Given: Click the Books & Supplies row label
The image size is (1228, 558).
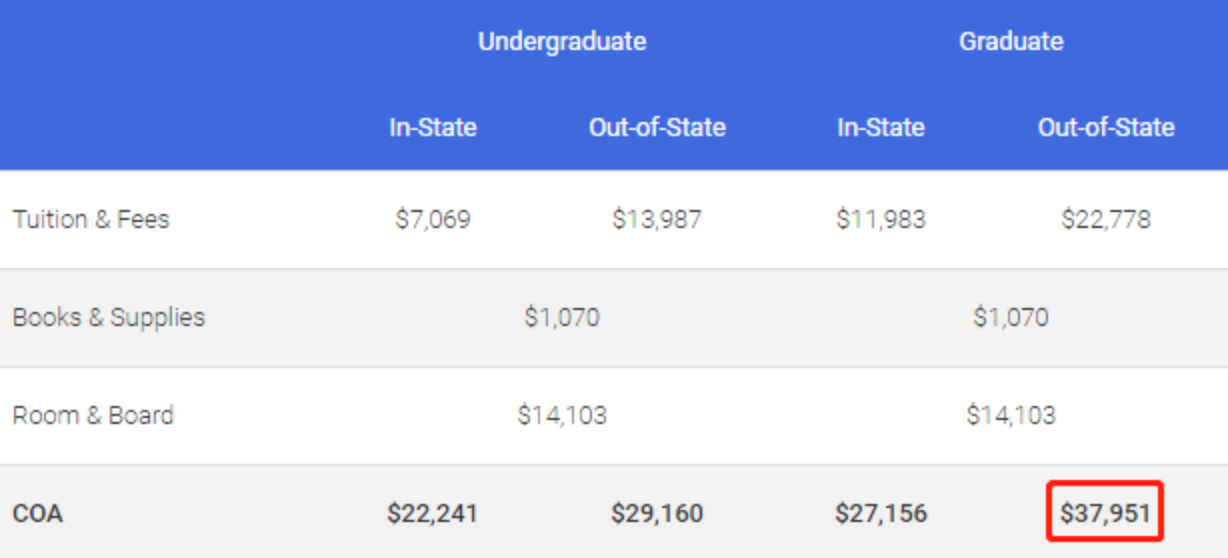Looking at the screenshot, I should (108, 317).
